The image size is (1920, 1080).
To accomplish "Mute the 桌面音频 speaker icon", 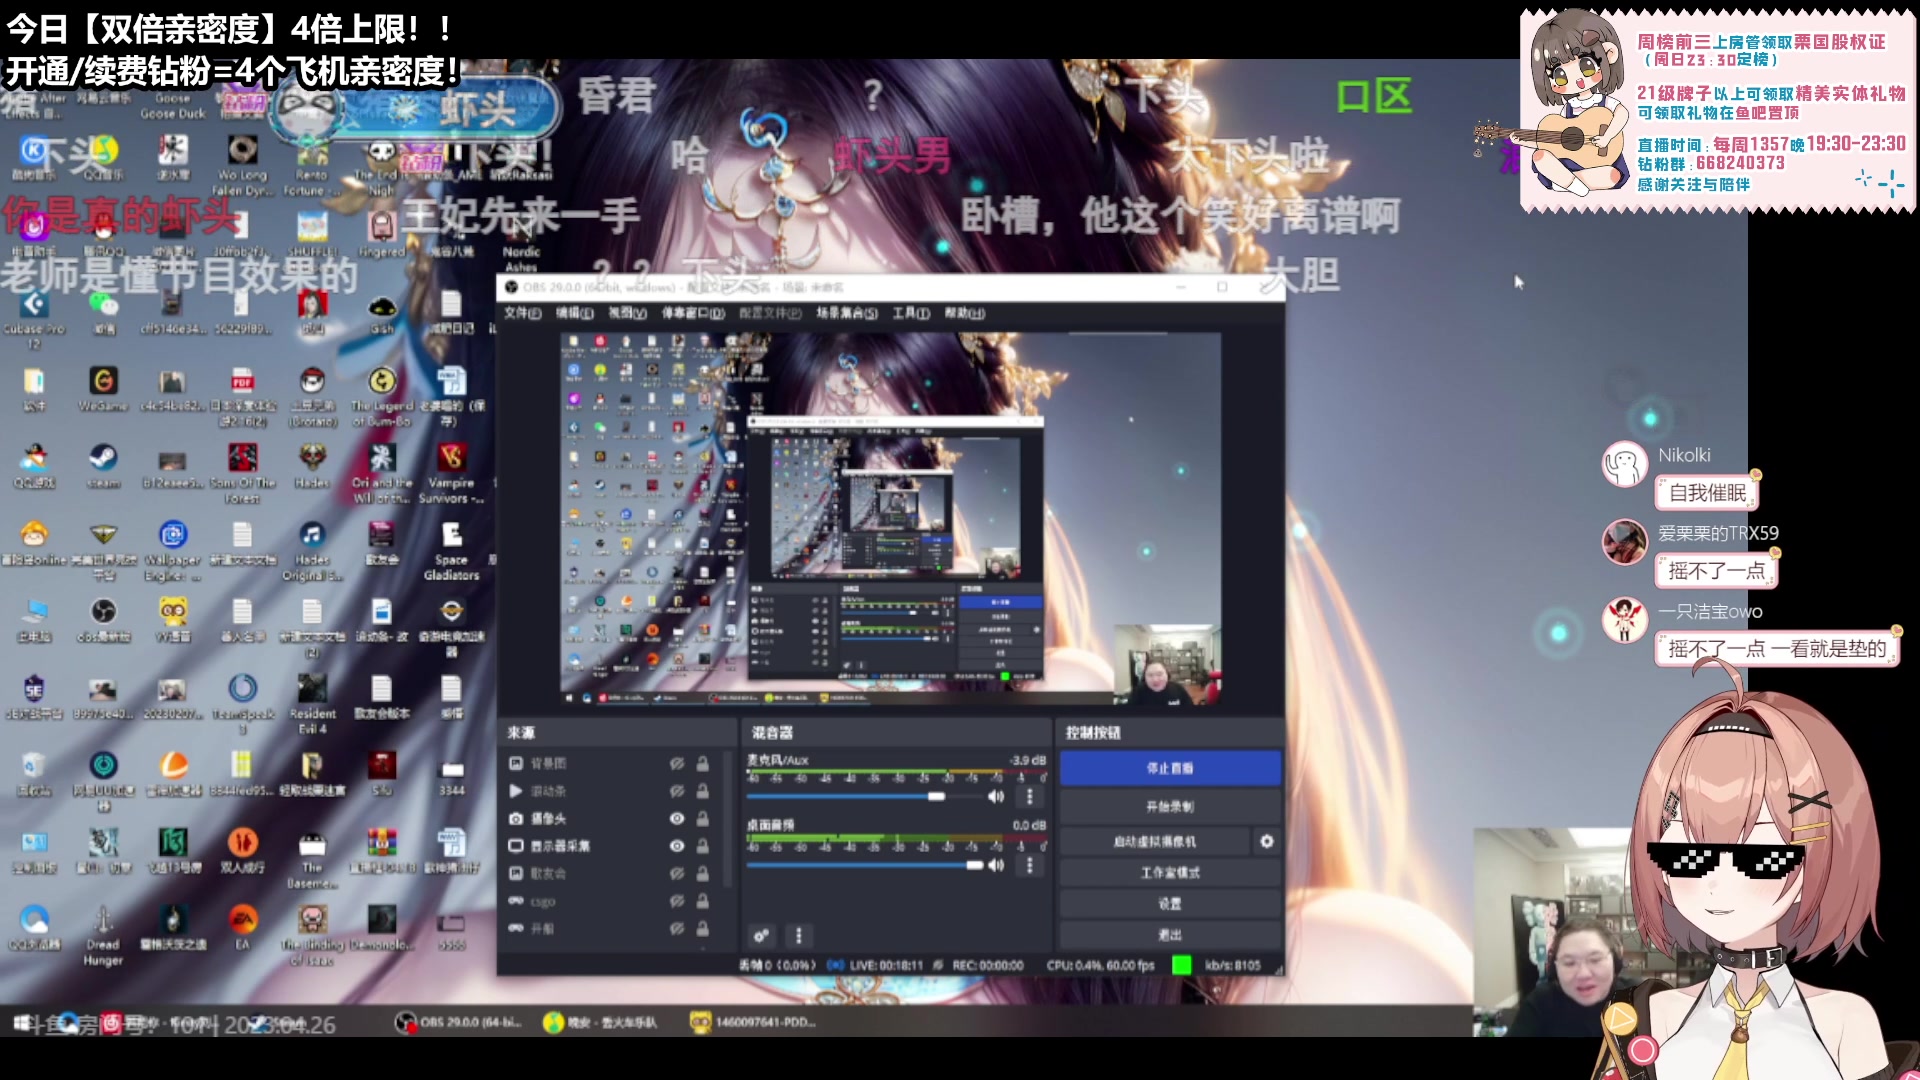I will 996,865.
